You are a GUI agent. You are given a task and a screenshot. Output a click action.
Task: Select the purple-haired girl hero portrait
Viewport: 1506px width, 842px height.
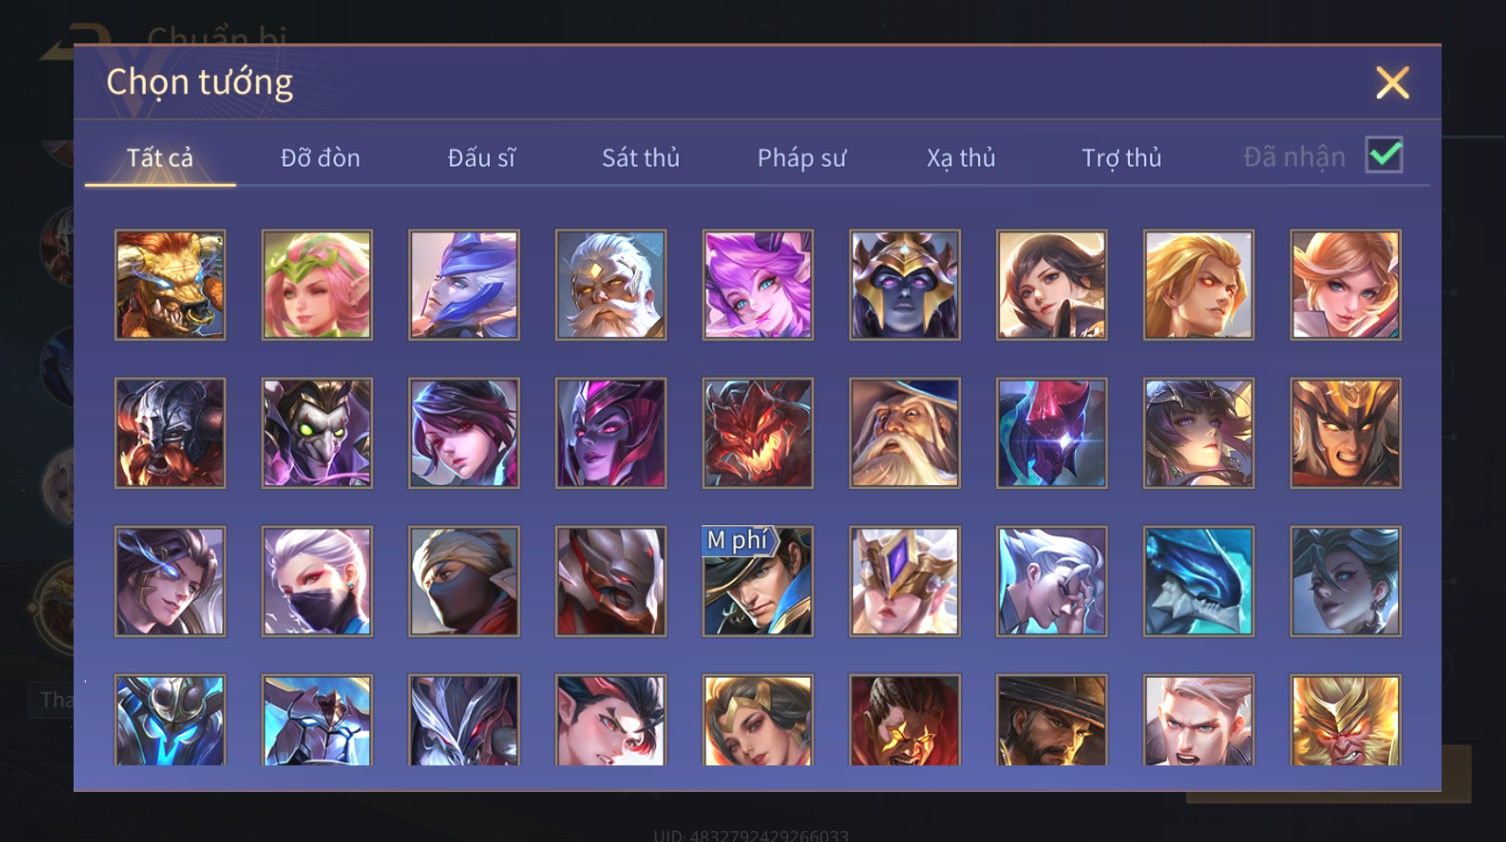click(x=757, y=285)
